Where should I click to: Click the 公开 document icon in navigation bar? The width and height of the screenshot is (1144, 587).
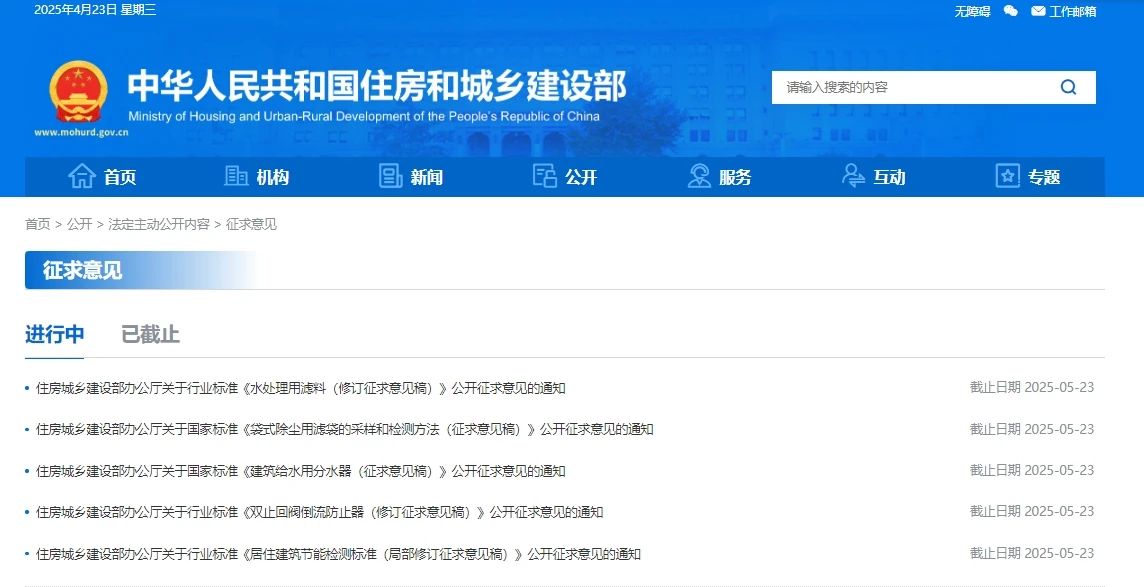[x=544, y=177]
